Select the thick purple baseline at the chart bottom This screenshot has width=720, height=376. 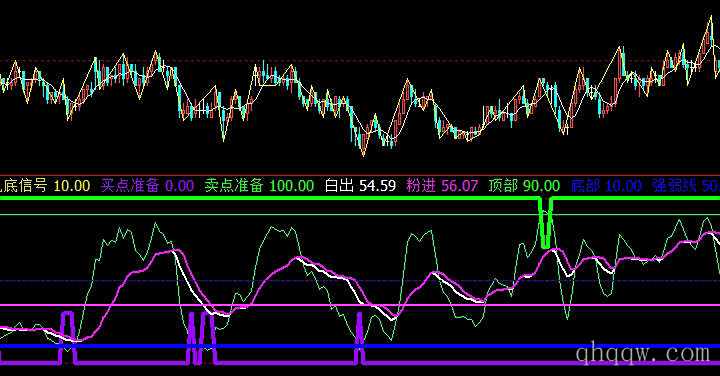pyautogui.click(x=360, y=364)
